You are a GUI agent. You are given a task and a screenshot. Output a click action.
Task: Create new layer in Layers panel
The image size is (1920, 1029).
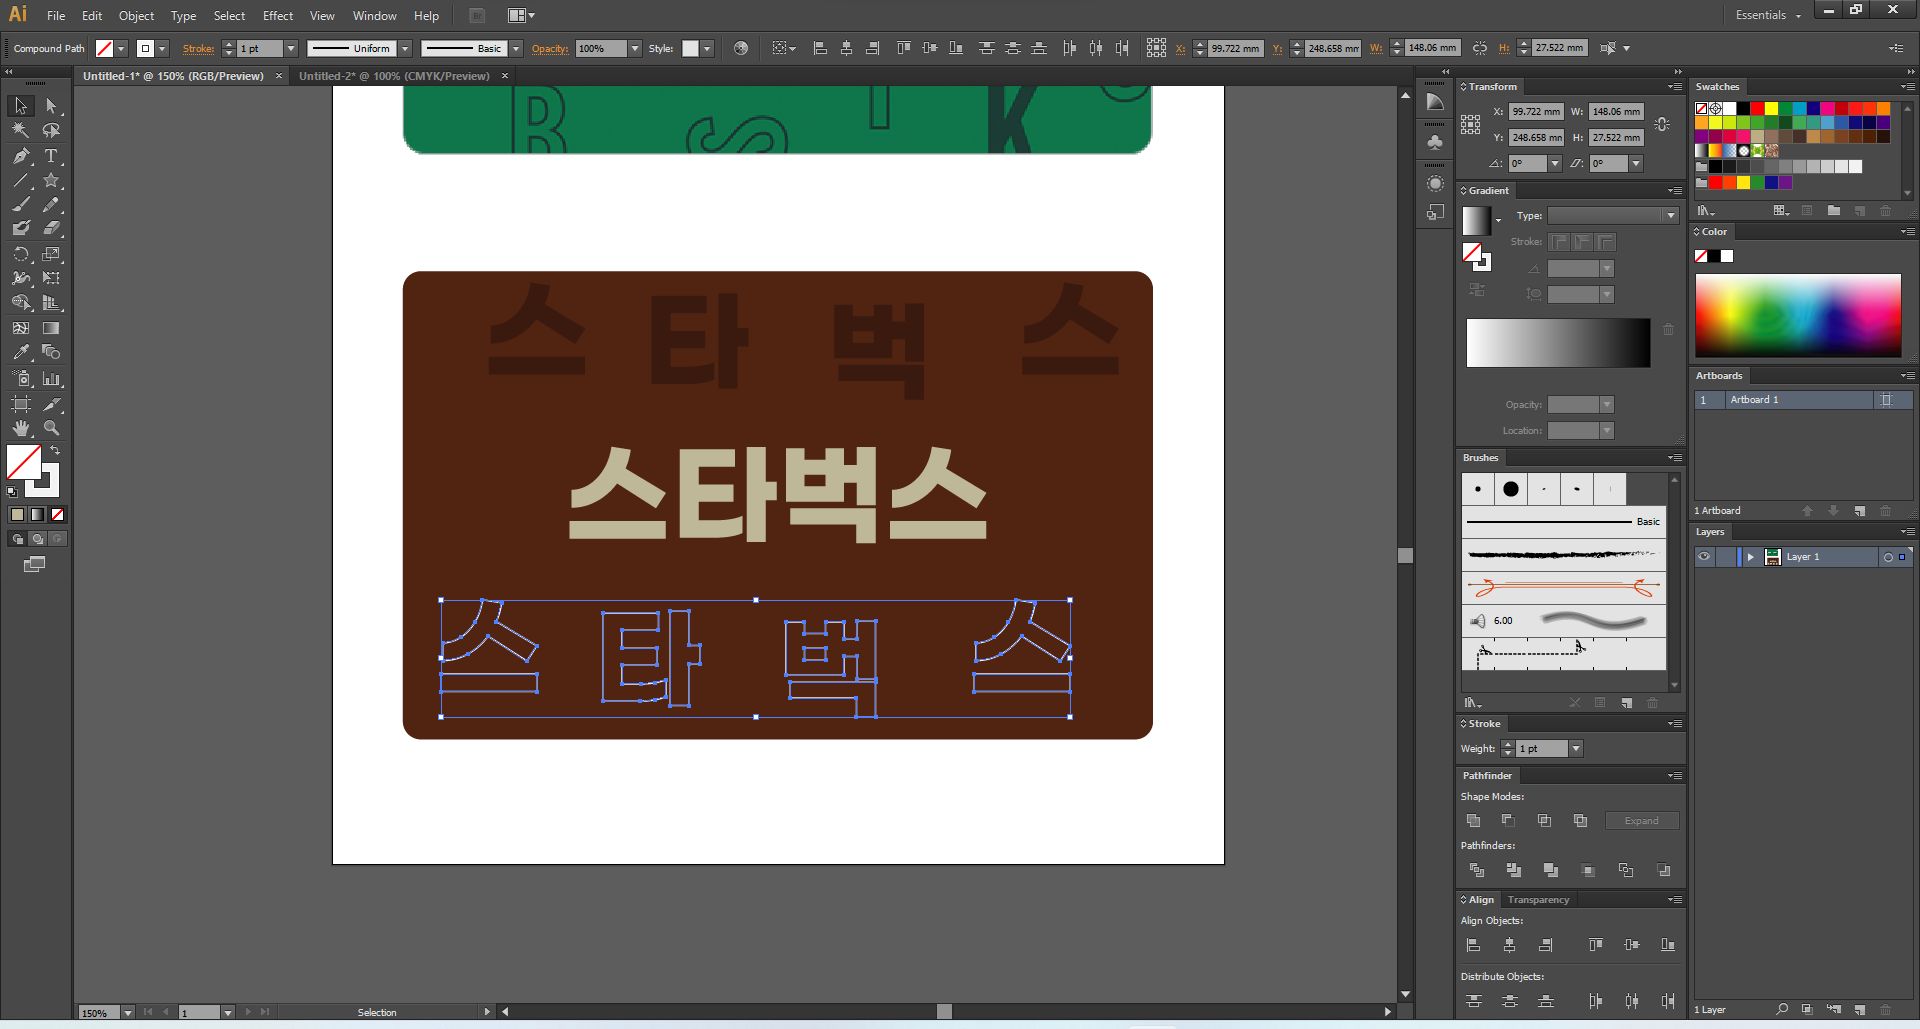pos(1860,1010)
